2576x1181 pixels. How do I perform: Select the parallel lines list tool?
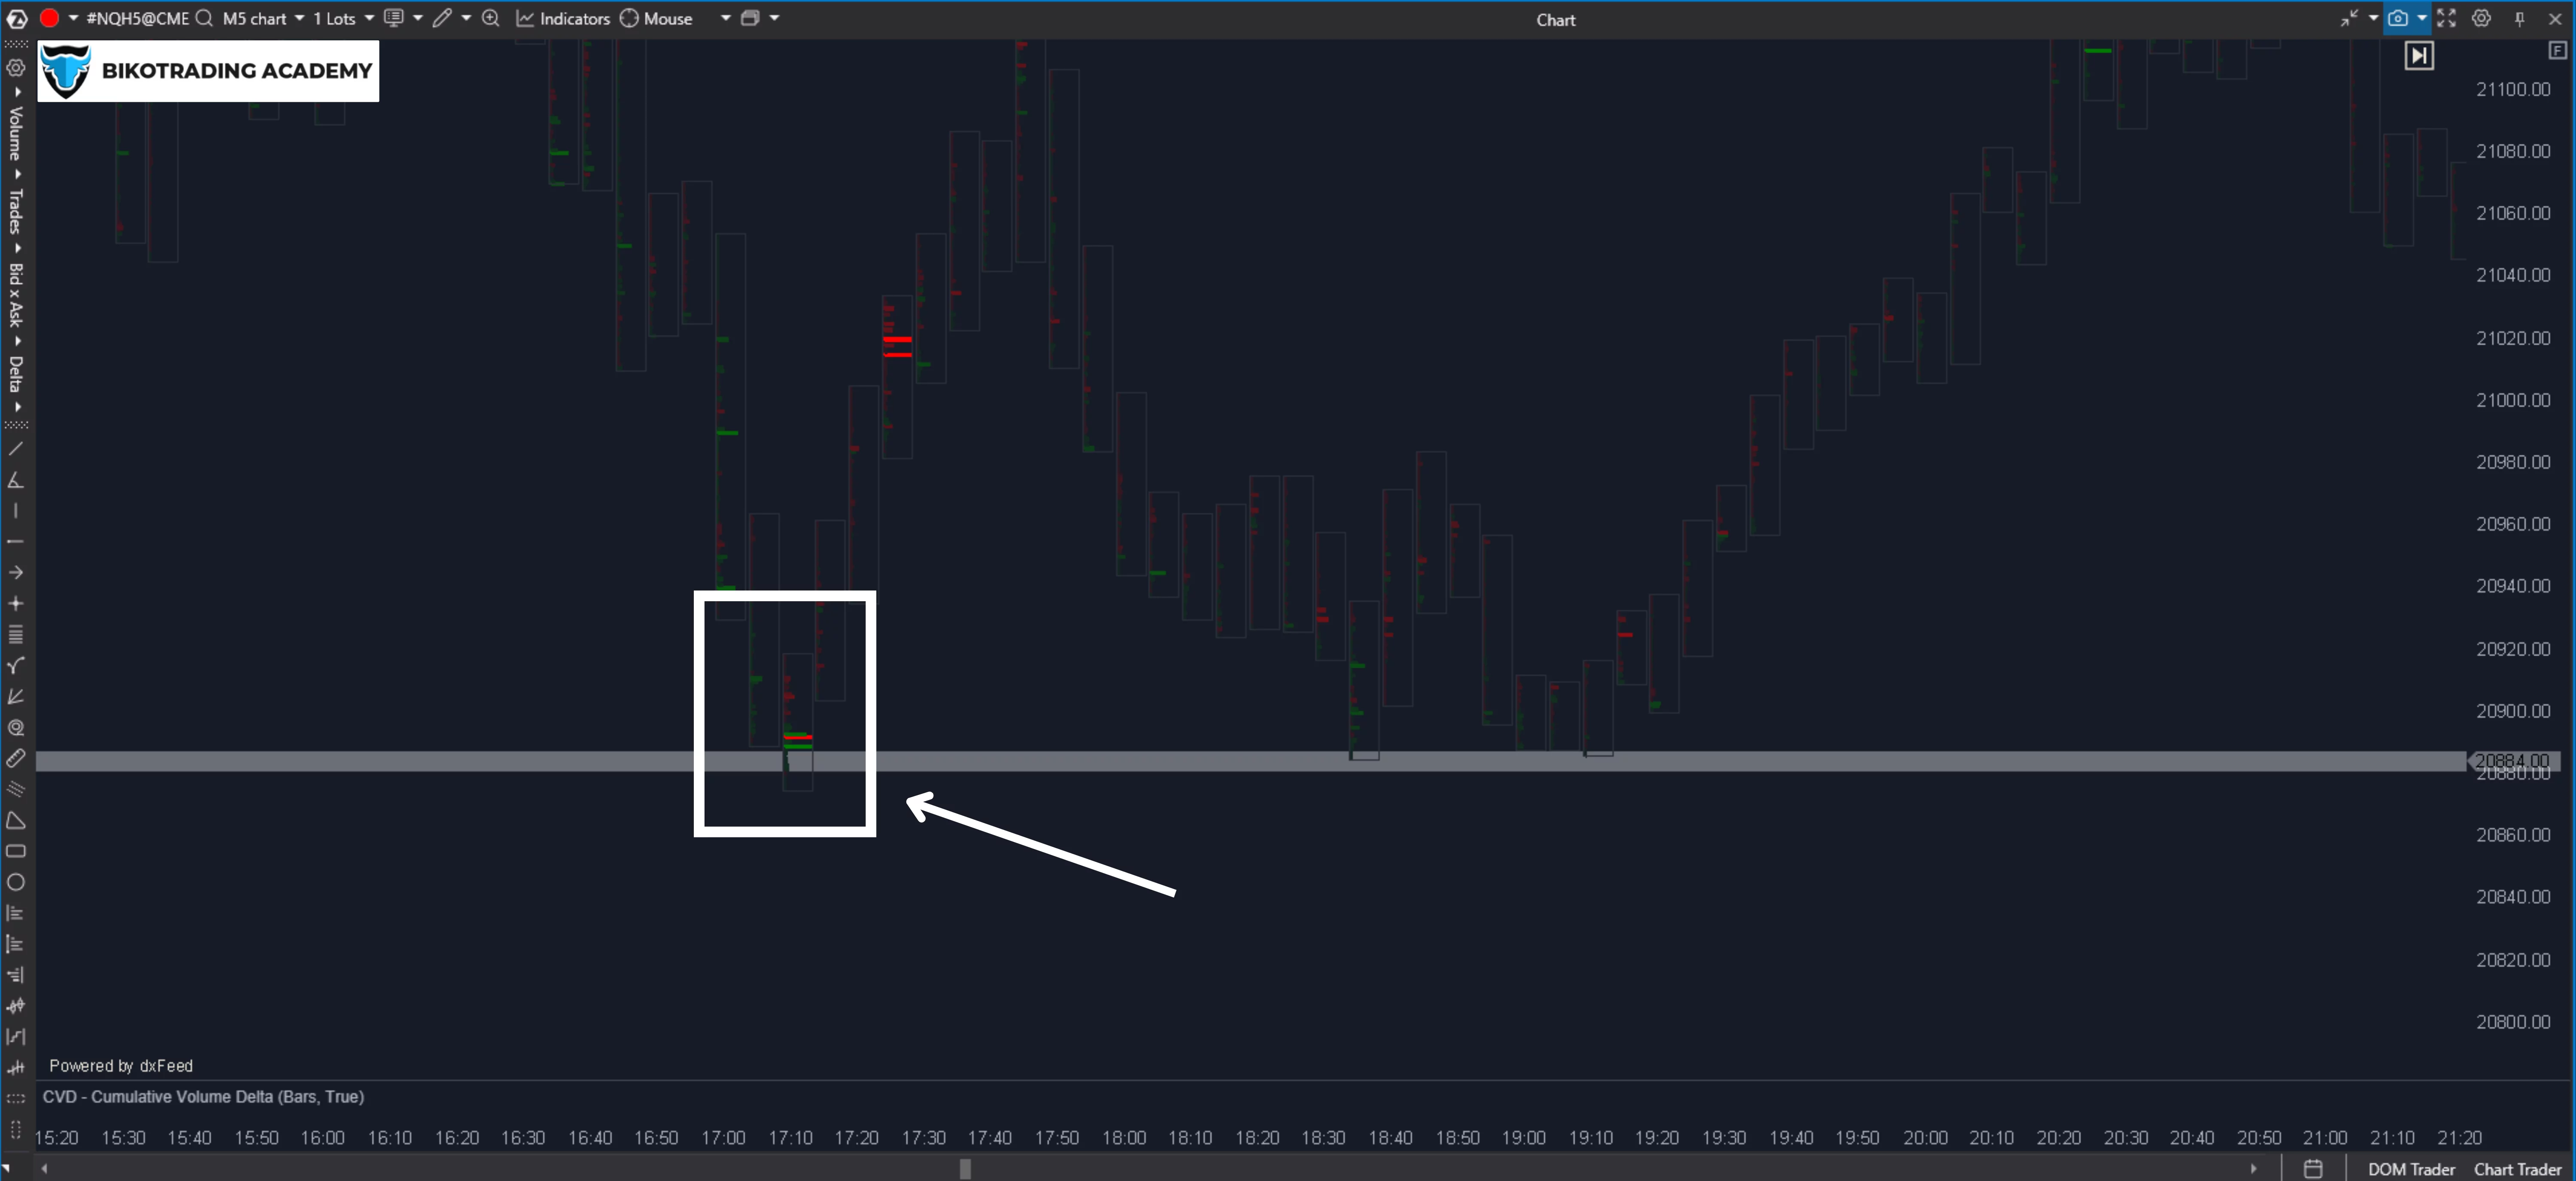16,635
